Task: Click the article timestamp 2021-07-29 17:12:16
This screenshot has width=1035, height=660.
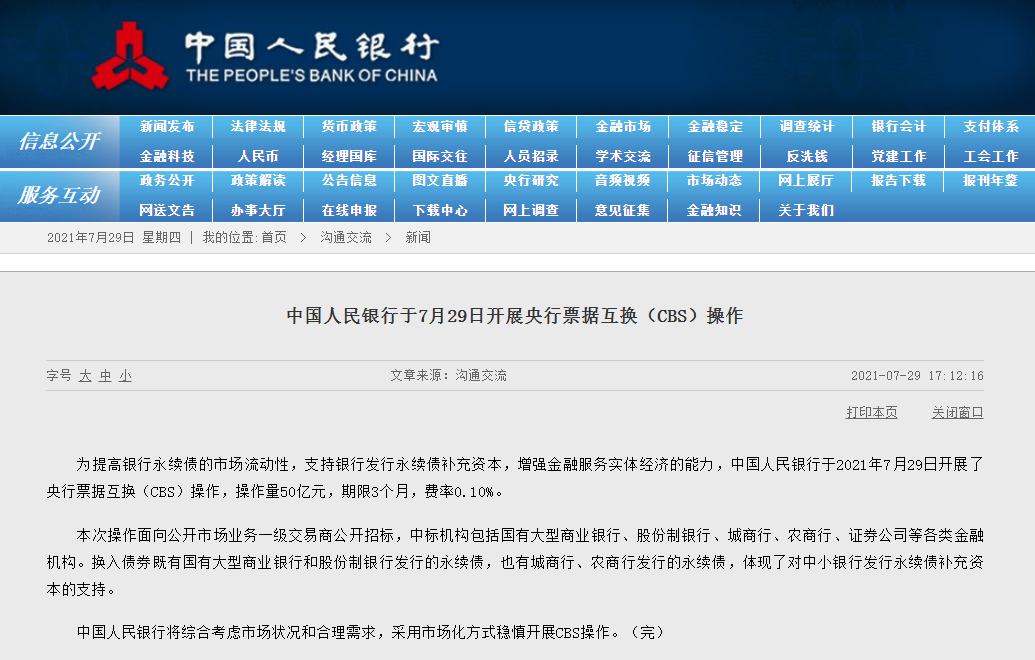Action: coord(917,376)
